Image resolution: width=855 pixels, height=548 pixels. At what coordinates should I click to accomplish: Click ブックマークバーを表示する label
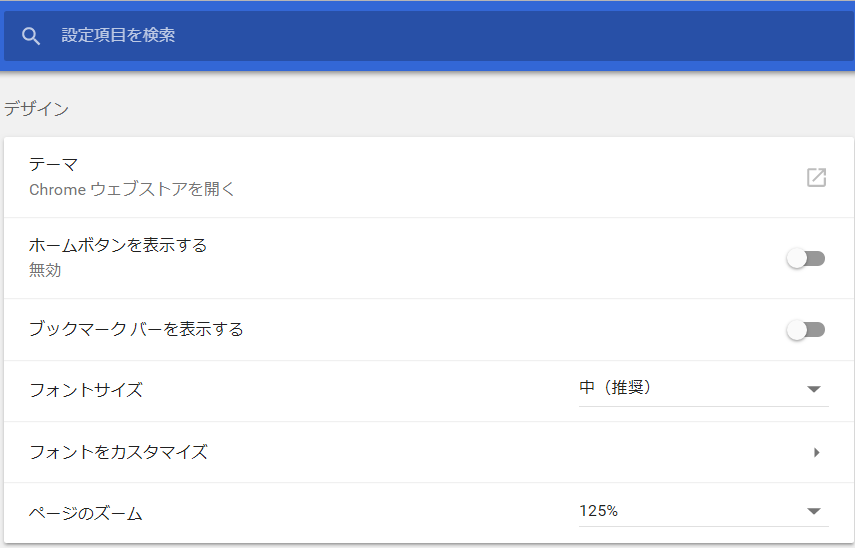tap(136, 329)
